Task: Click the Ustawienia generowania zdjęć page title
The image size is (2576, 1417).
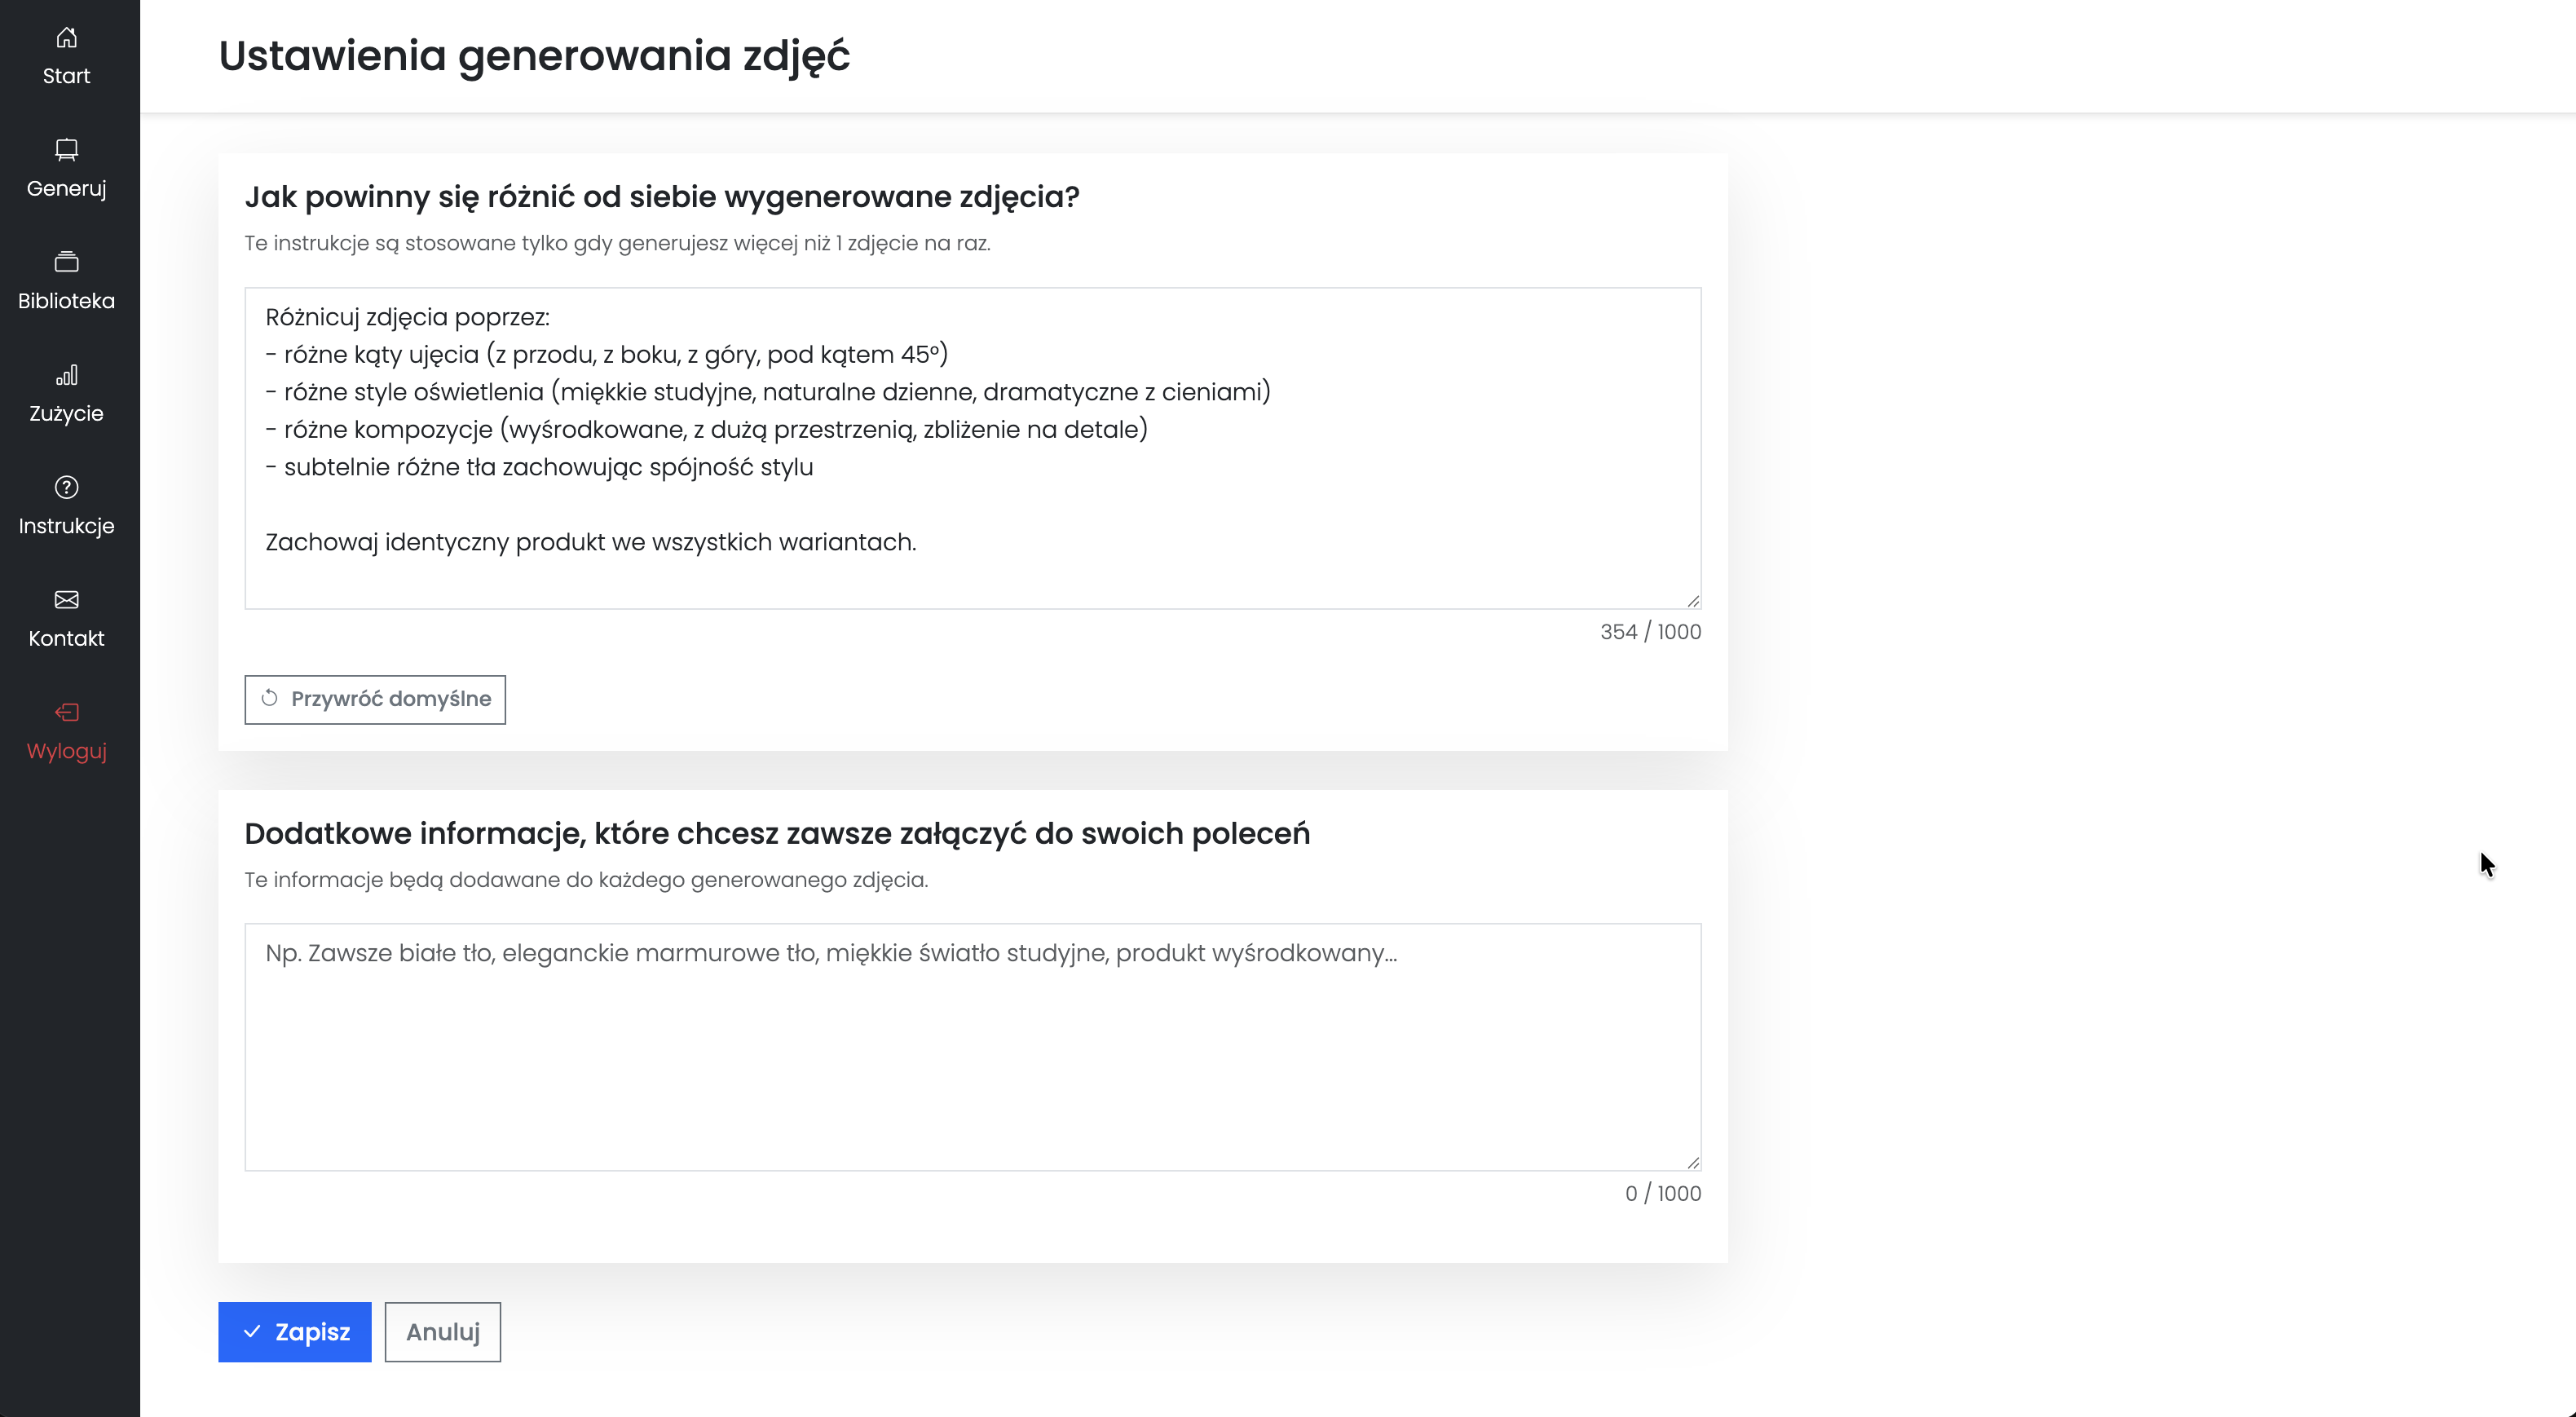Action: pyautogui.click(x=534, y=56)
